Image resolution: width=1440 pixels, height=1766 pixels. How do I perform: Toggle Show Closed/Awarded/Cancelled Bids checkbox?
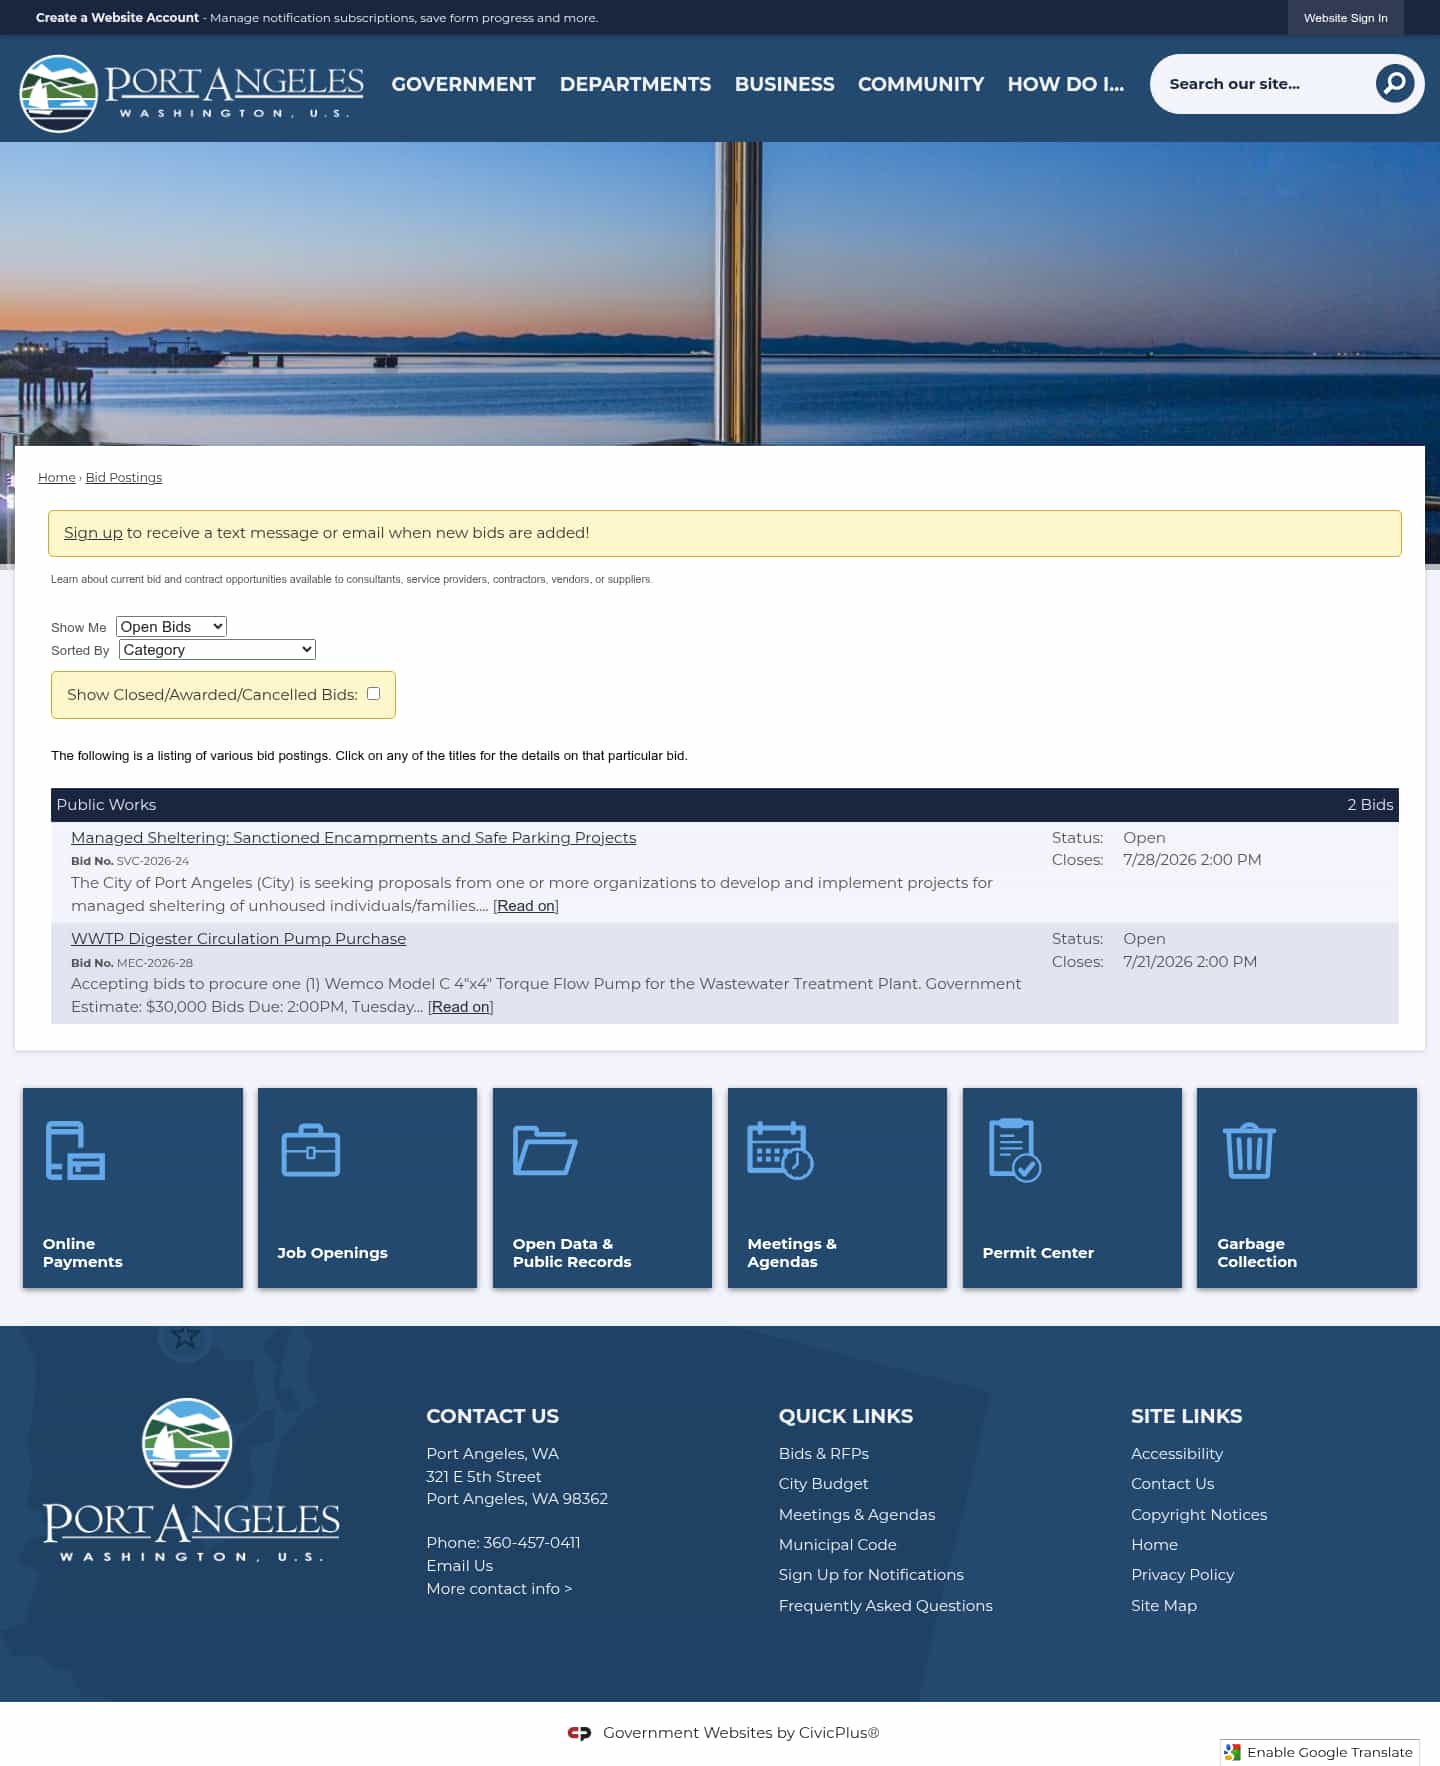coord(373,693)
